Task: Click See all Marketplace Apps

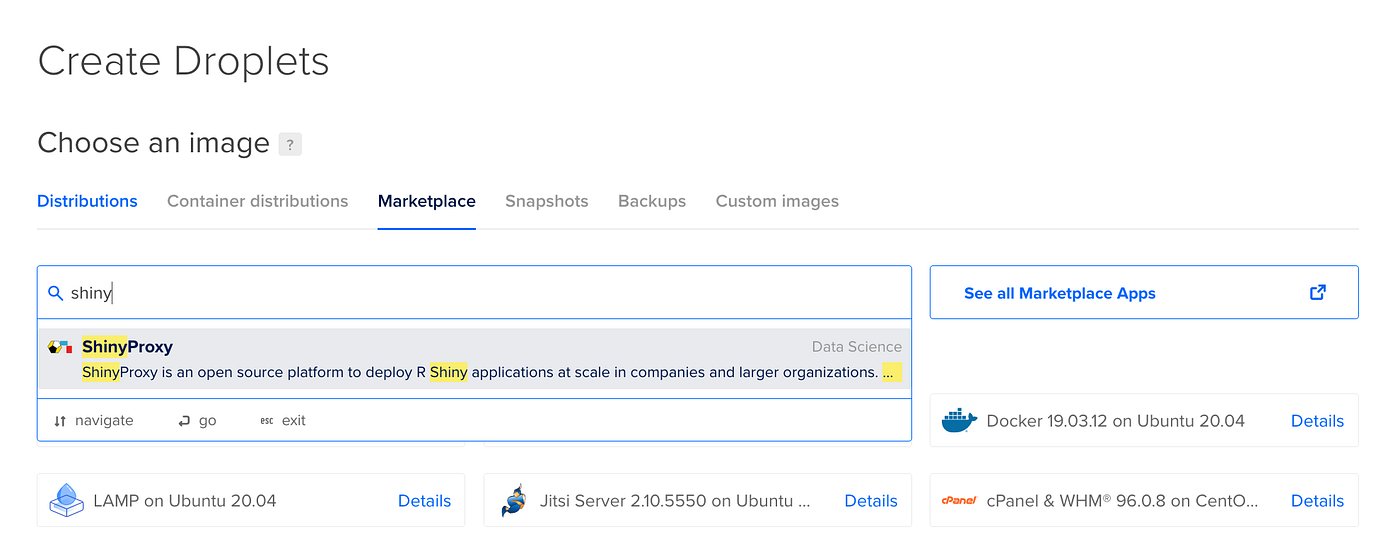Action: [1144, 292]
